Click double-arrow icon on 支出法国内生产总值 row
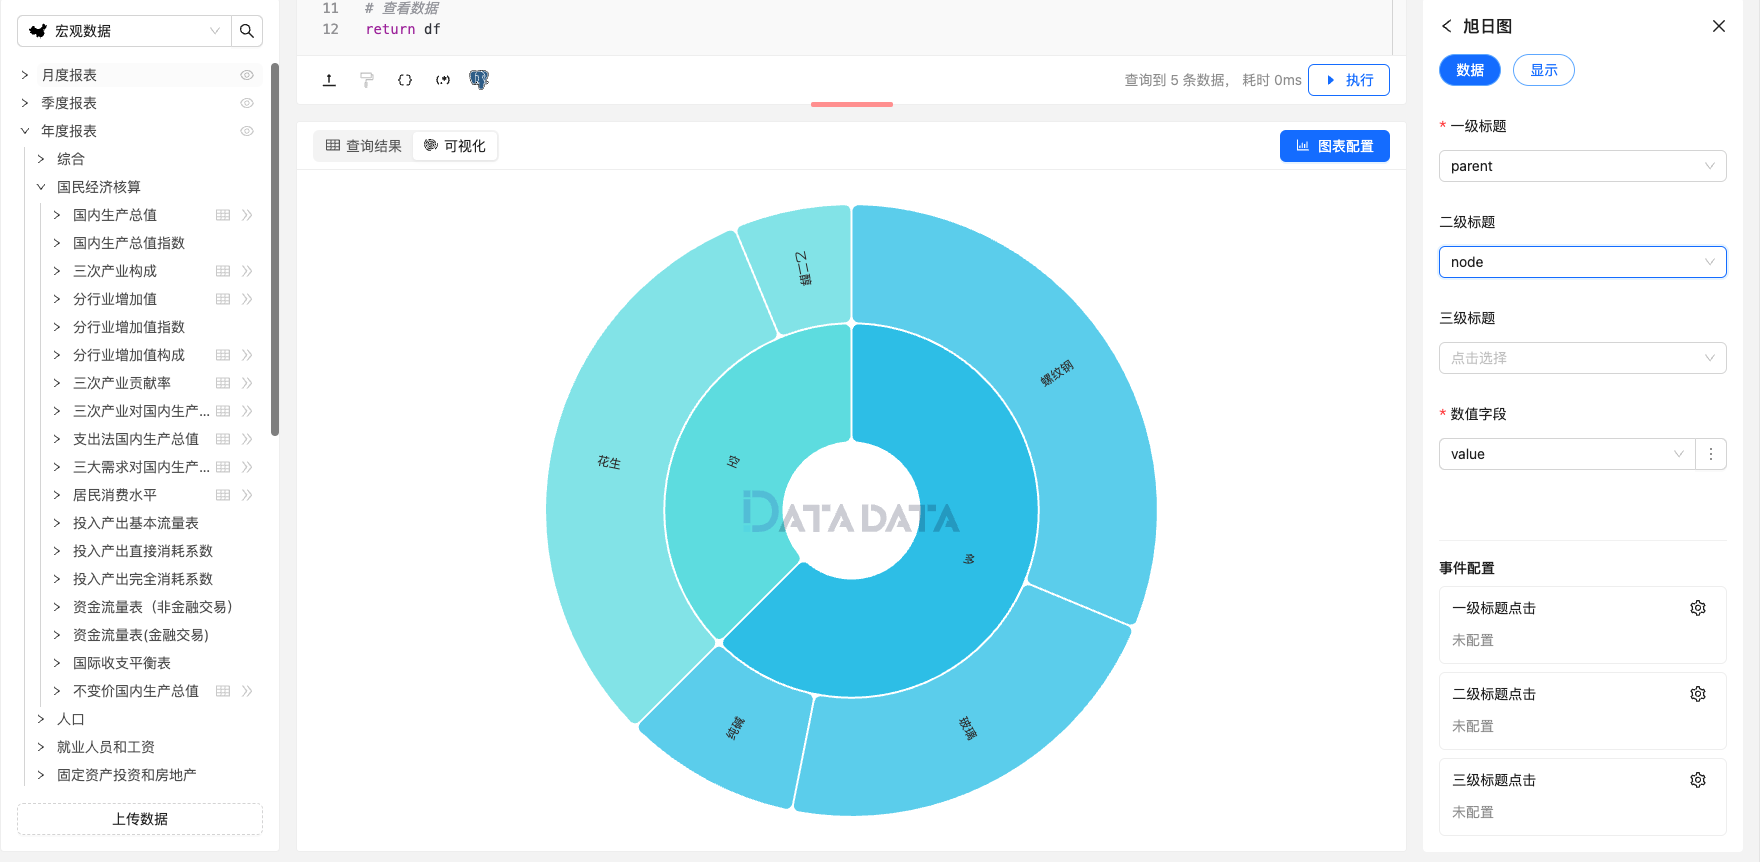 pos(247,439)
